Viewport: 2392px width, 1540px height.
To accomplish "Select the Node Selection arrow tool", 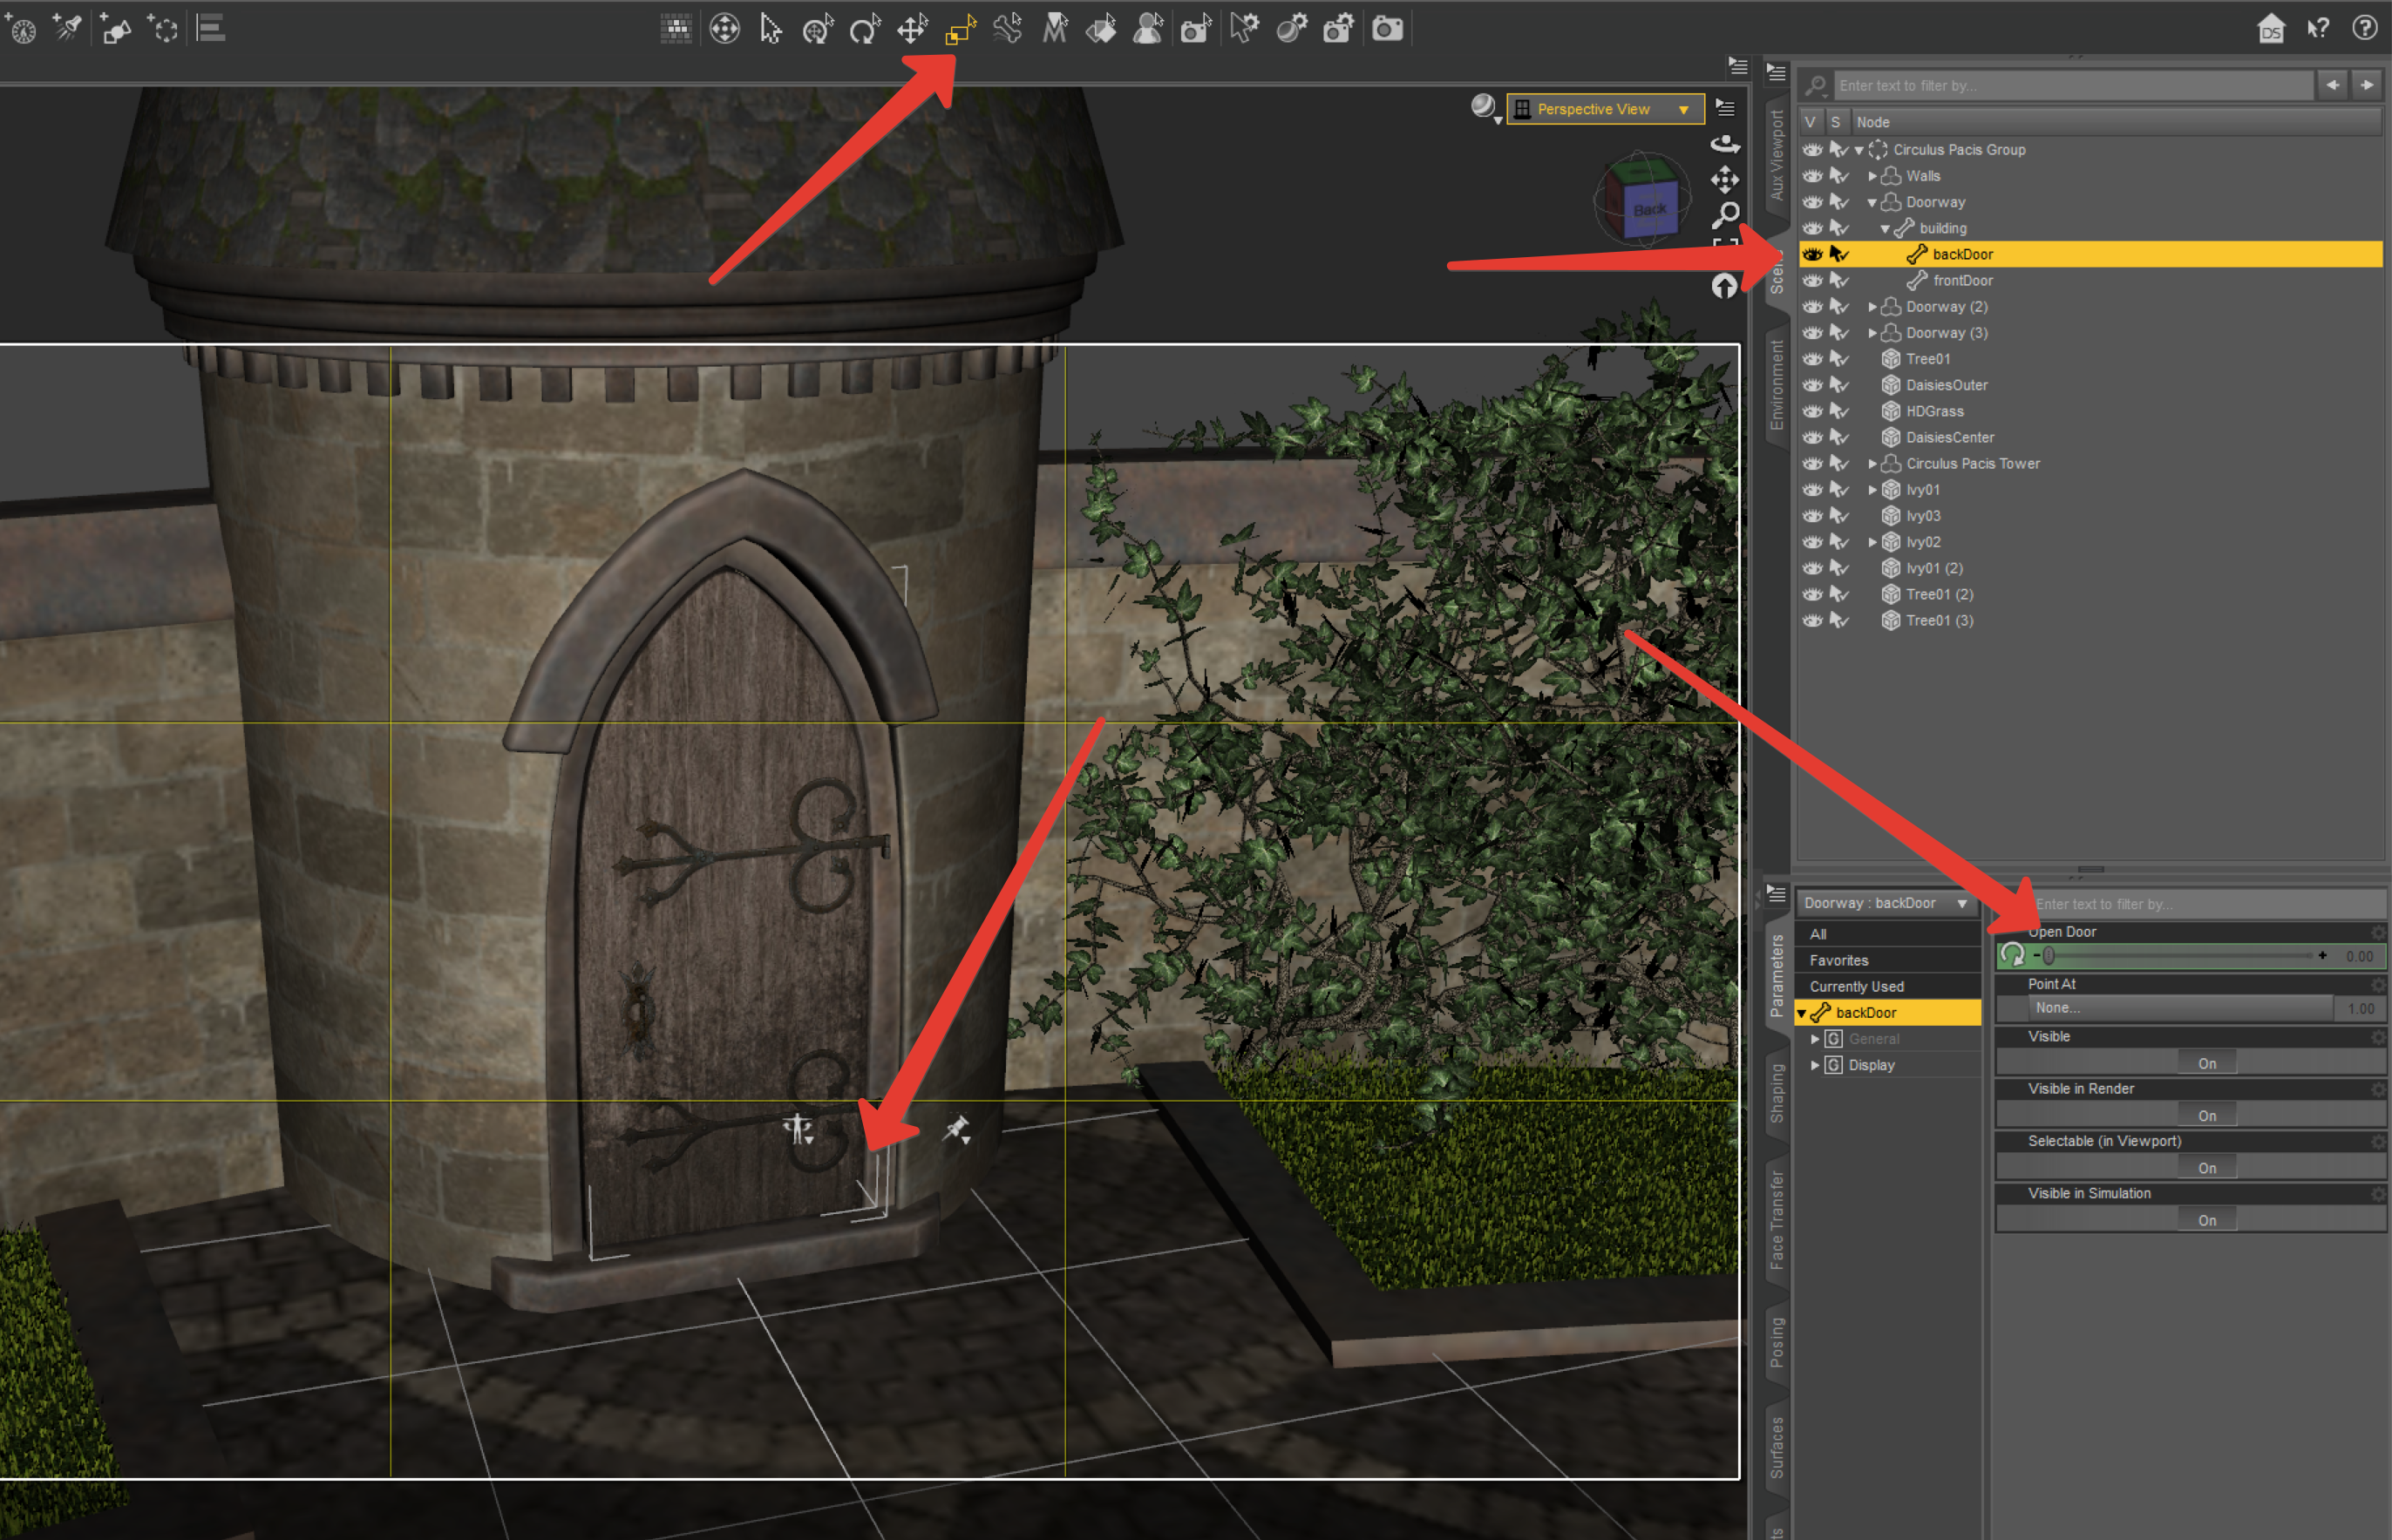I will point(770,29).
